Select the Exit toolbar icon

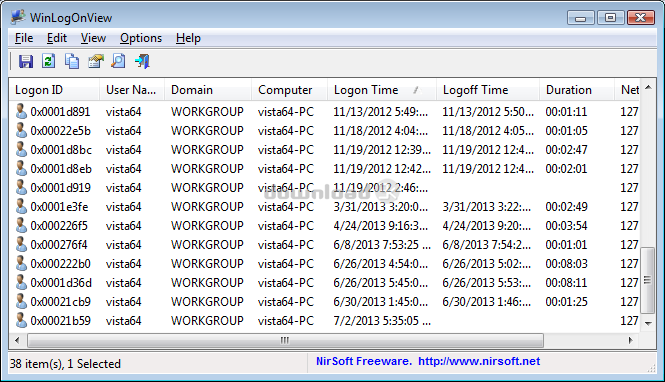click(x=142, y=61)
